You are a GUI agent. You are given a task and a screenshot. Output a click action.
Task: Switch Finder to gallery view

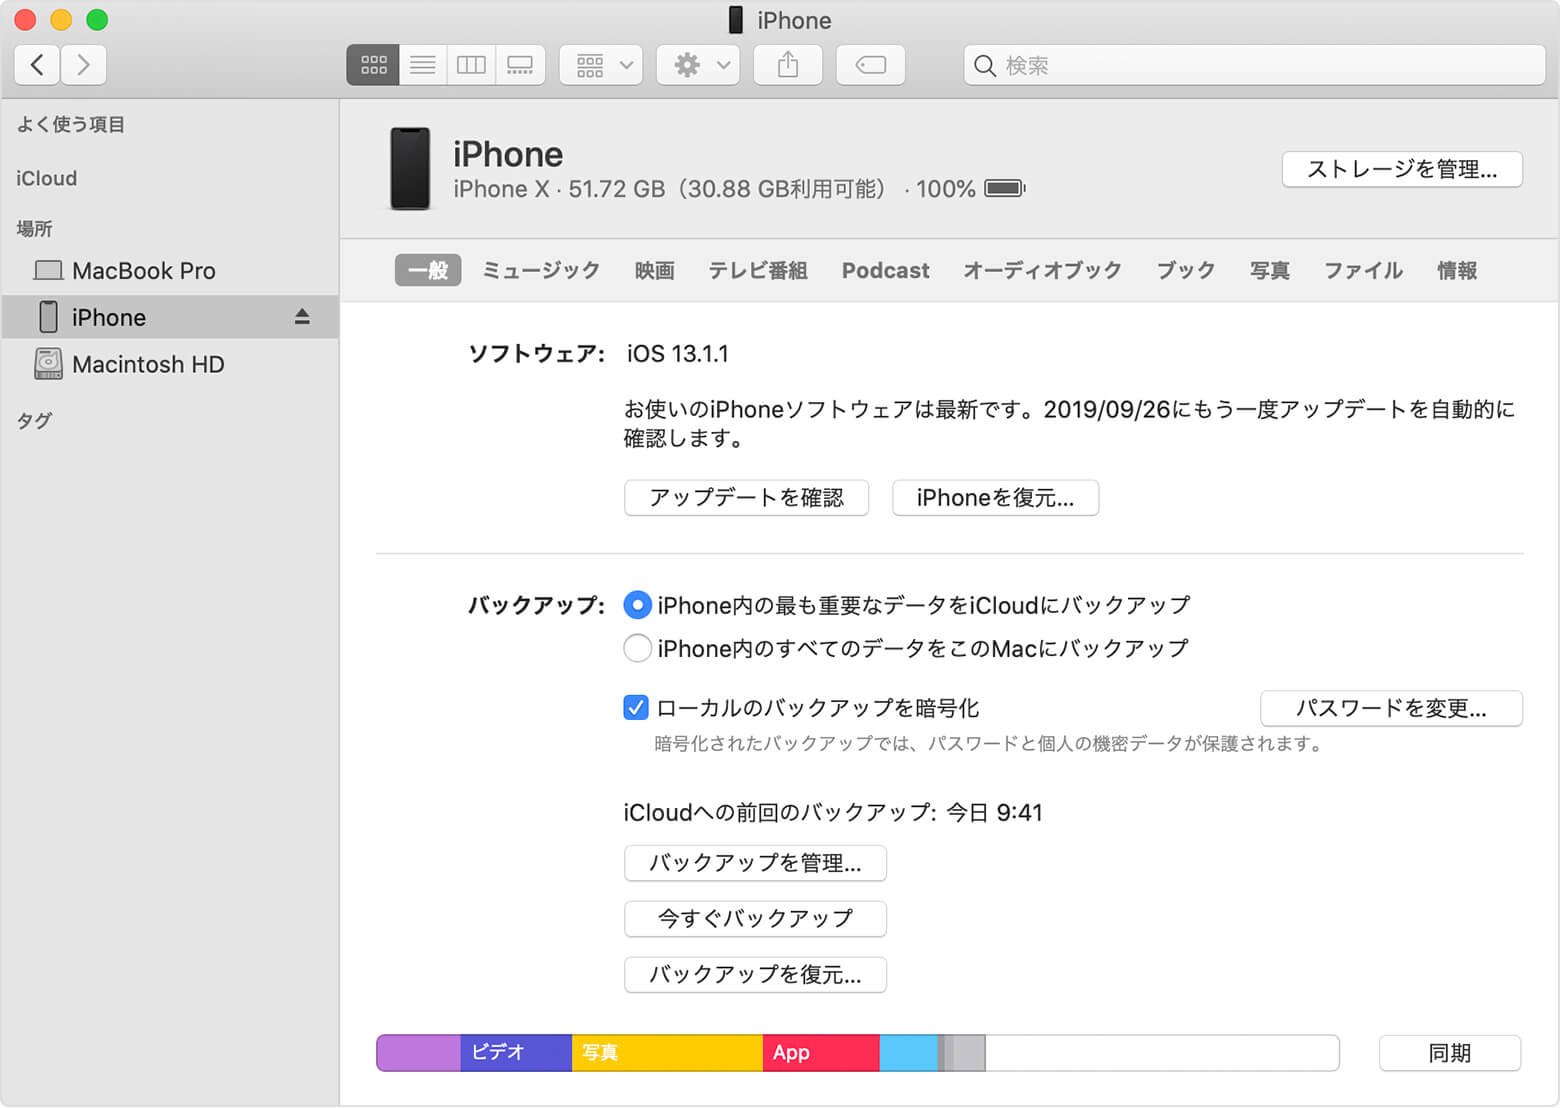(x=520, y=65)
